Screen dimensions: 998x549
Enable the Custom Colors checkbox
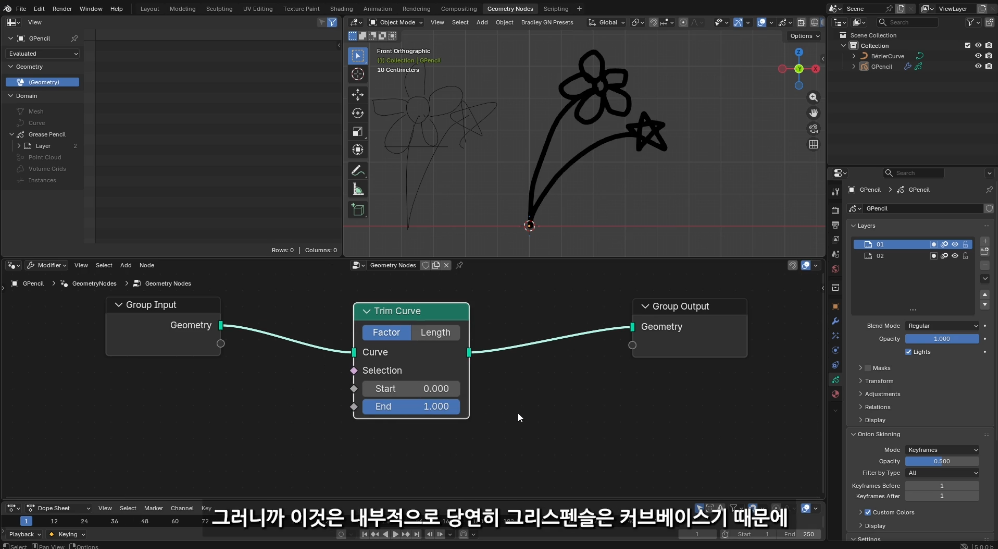866,512
